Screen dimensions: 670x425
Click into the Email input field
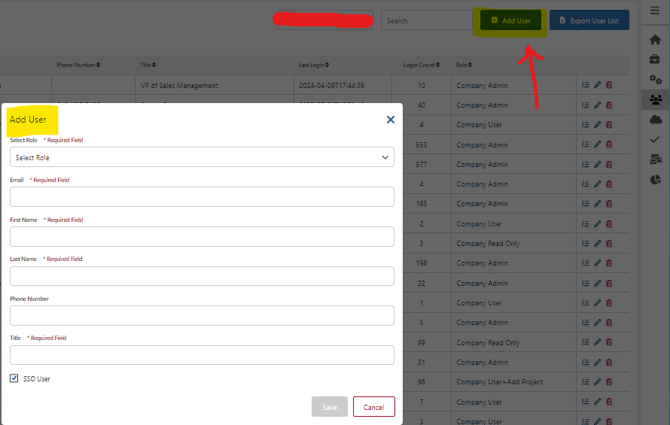(201, 197)
